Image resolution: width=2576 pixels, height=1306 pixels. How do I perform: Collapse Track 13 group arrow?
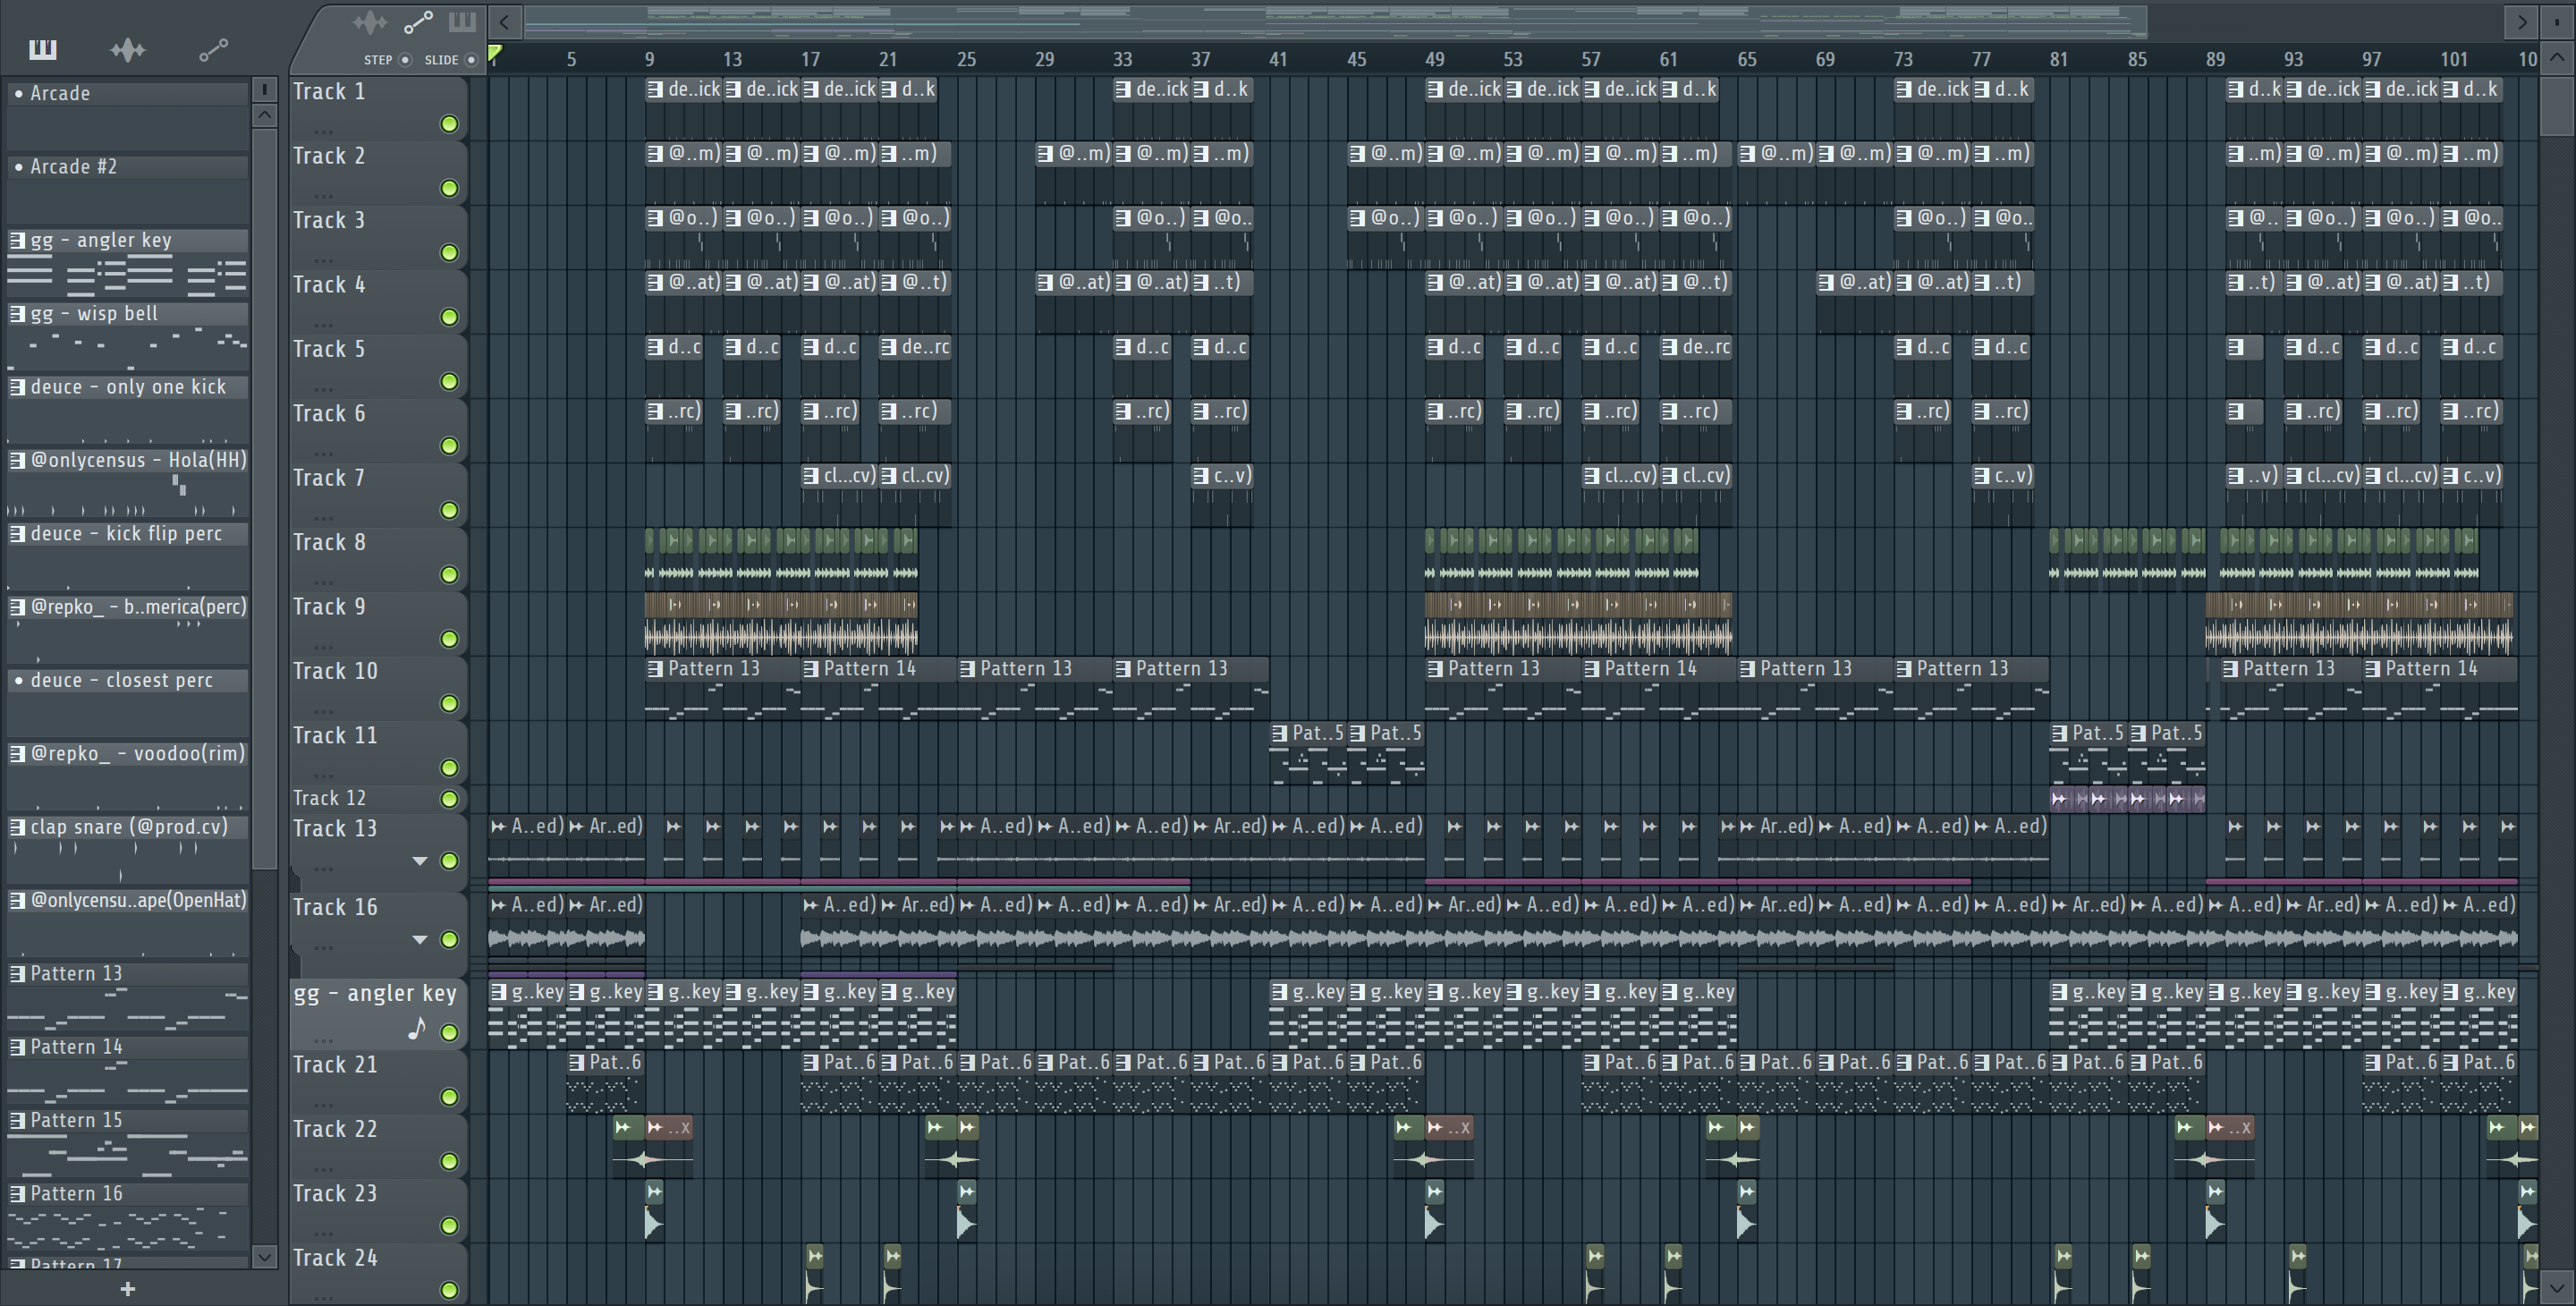pos(420,861)
